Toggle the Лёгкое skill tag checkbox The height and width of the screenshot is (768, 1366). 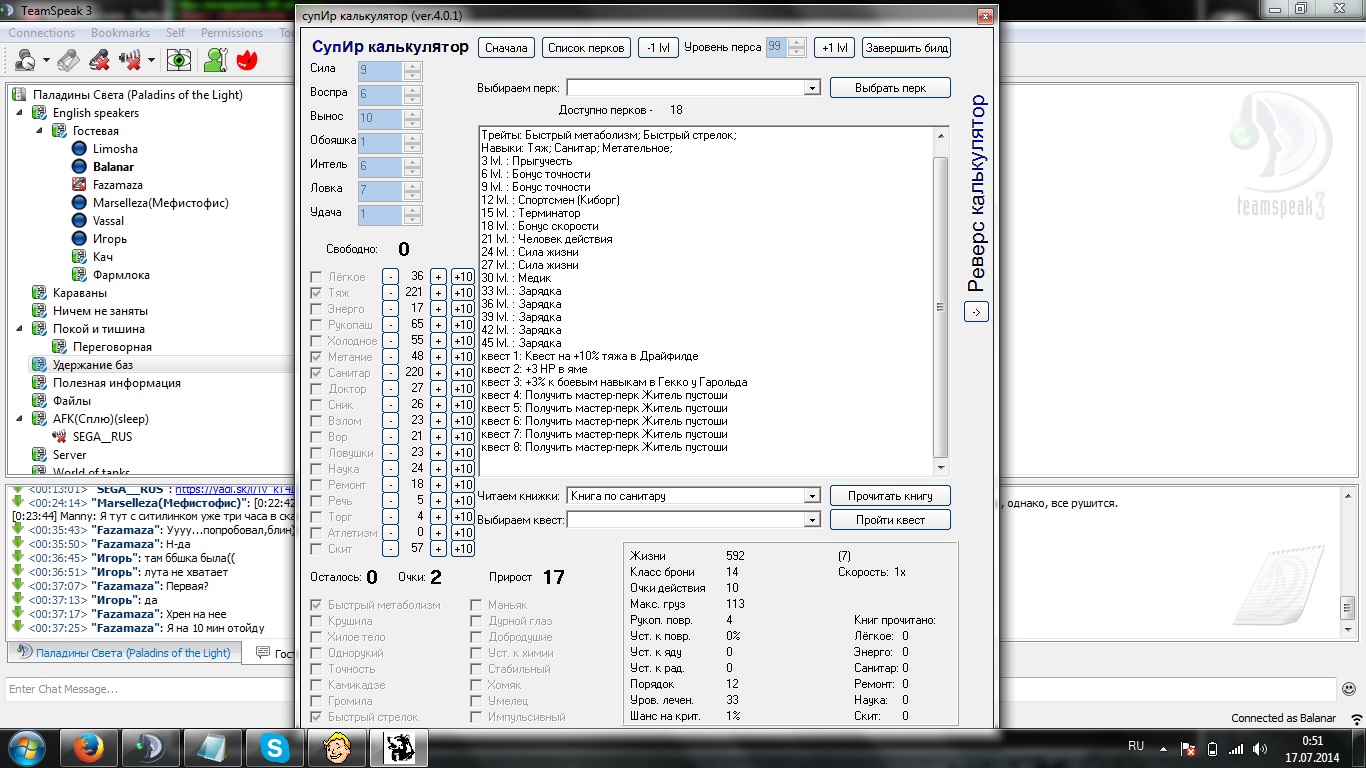click(x=317, y=277)
